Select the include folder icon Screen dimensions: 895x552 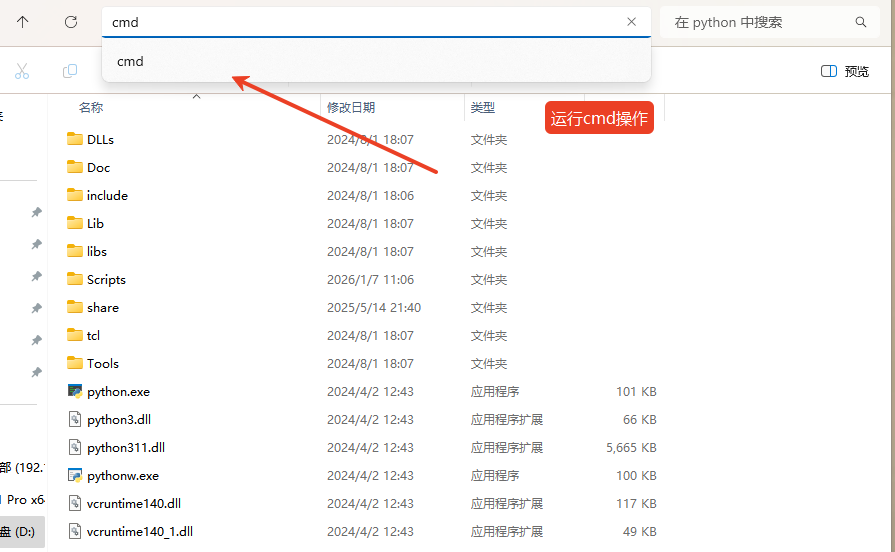(x=75, y=195)
